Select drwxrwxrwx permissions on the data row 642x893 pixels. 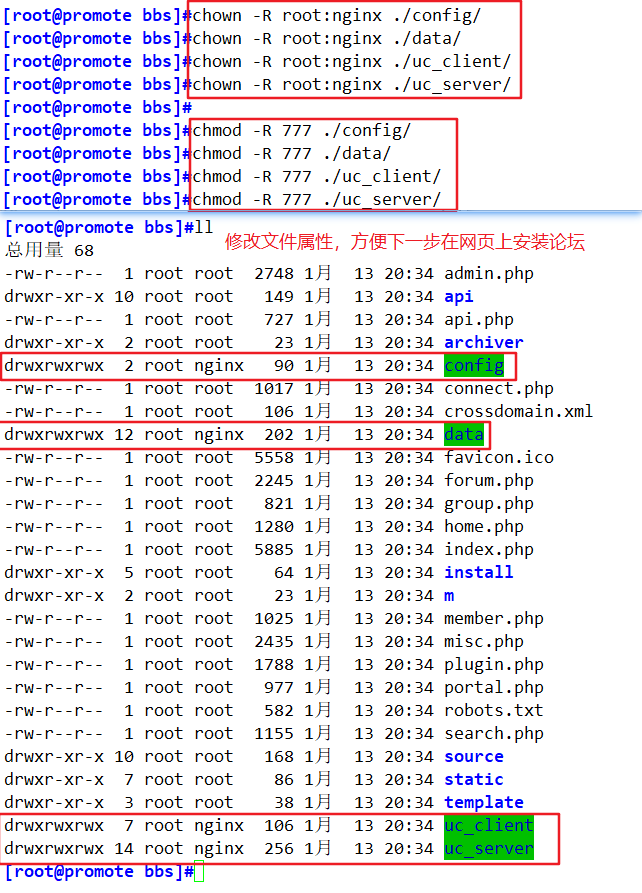[x=54, y=435]
